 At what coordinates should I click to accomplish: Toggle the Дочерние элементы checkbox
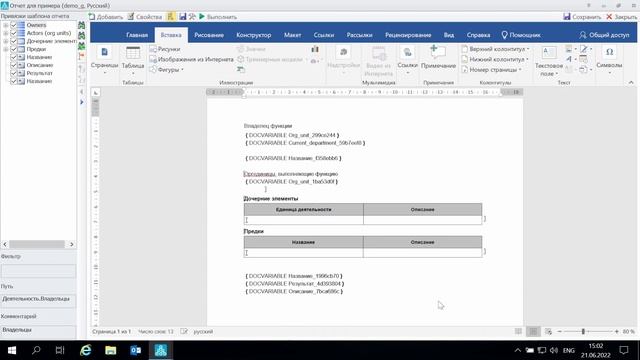click(13, 41)
